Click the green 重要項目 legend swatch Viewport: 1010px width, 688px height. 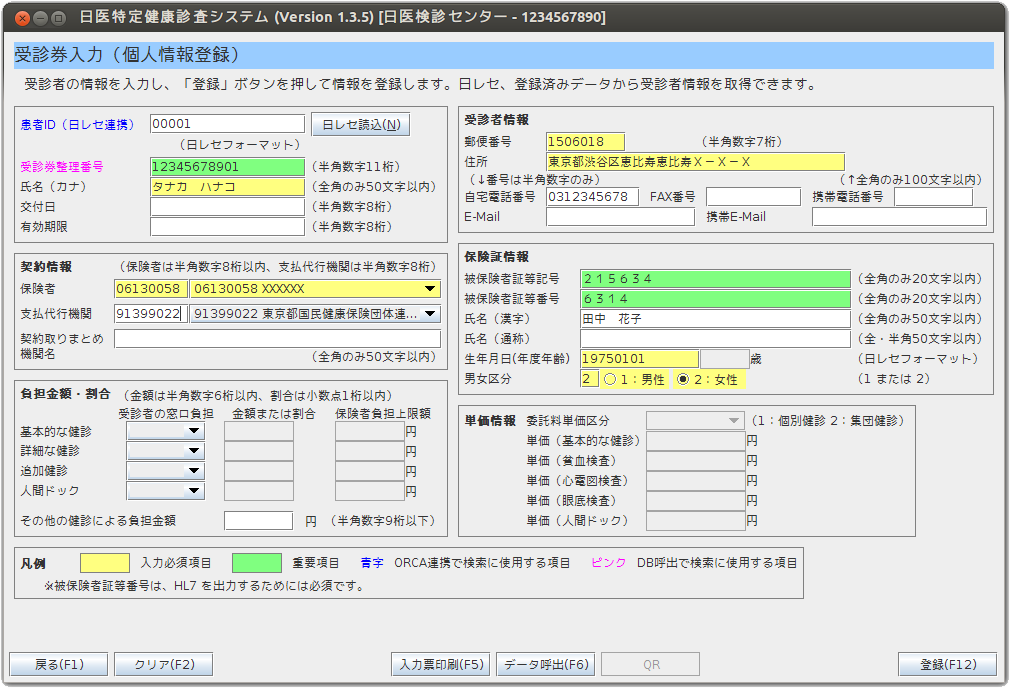coord(256,563)
